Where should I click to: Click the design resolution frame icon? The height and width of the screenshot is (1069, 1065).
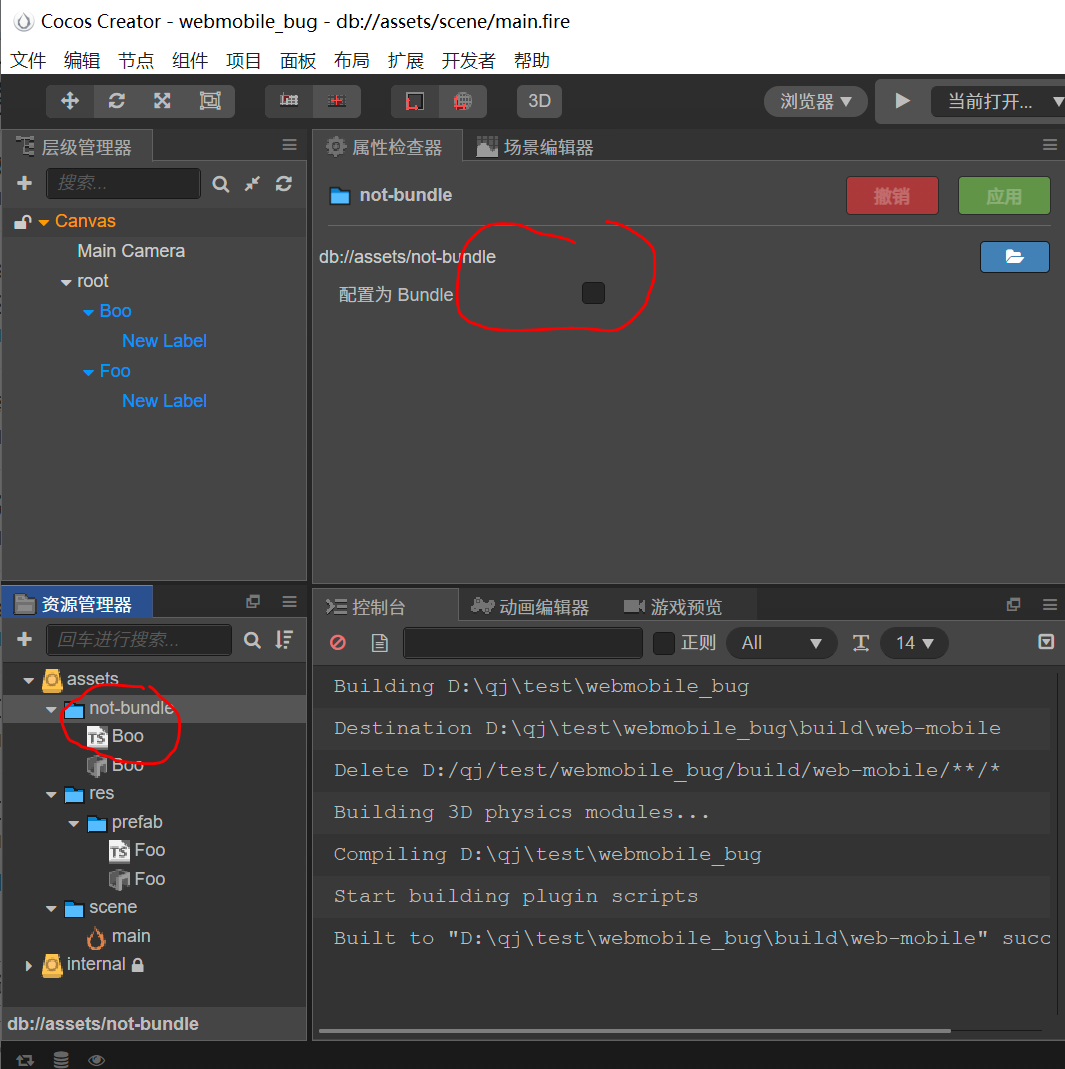pyautogui.click(x=415, y=101)
